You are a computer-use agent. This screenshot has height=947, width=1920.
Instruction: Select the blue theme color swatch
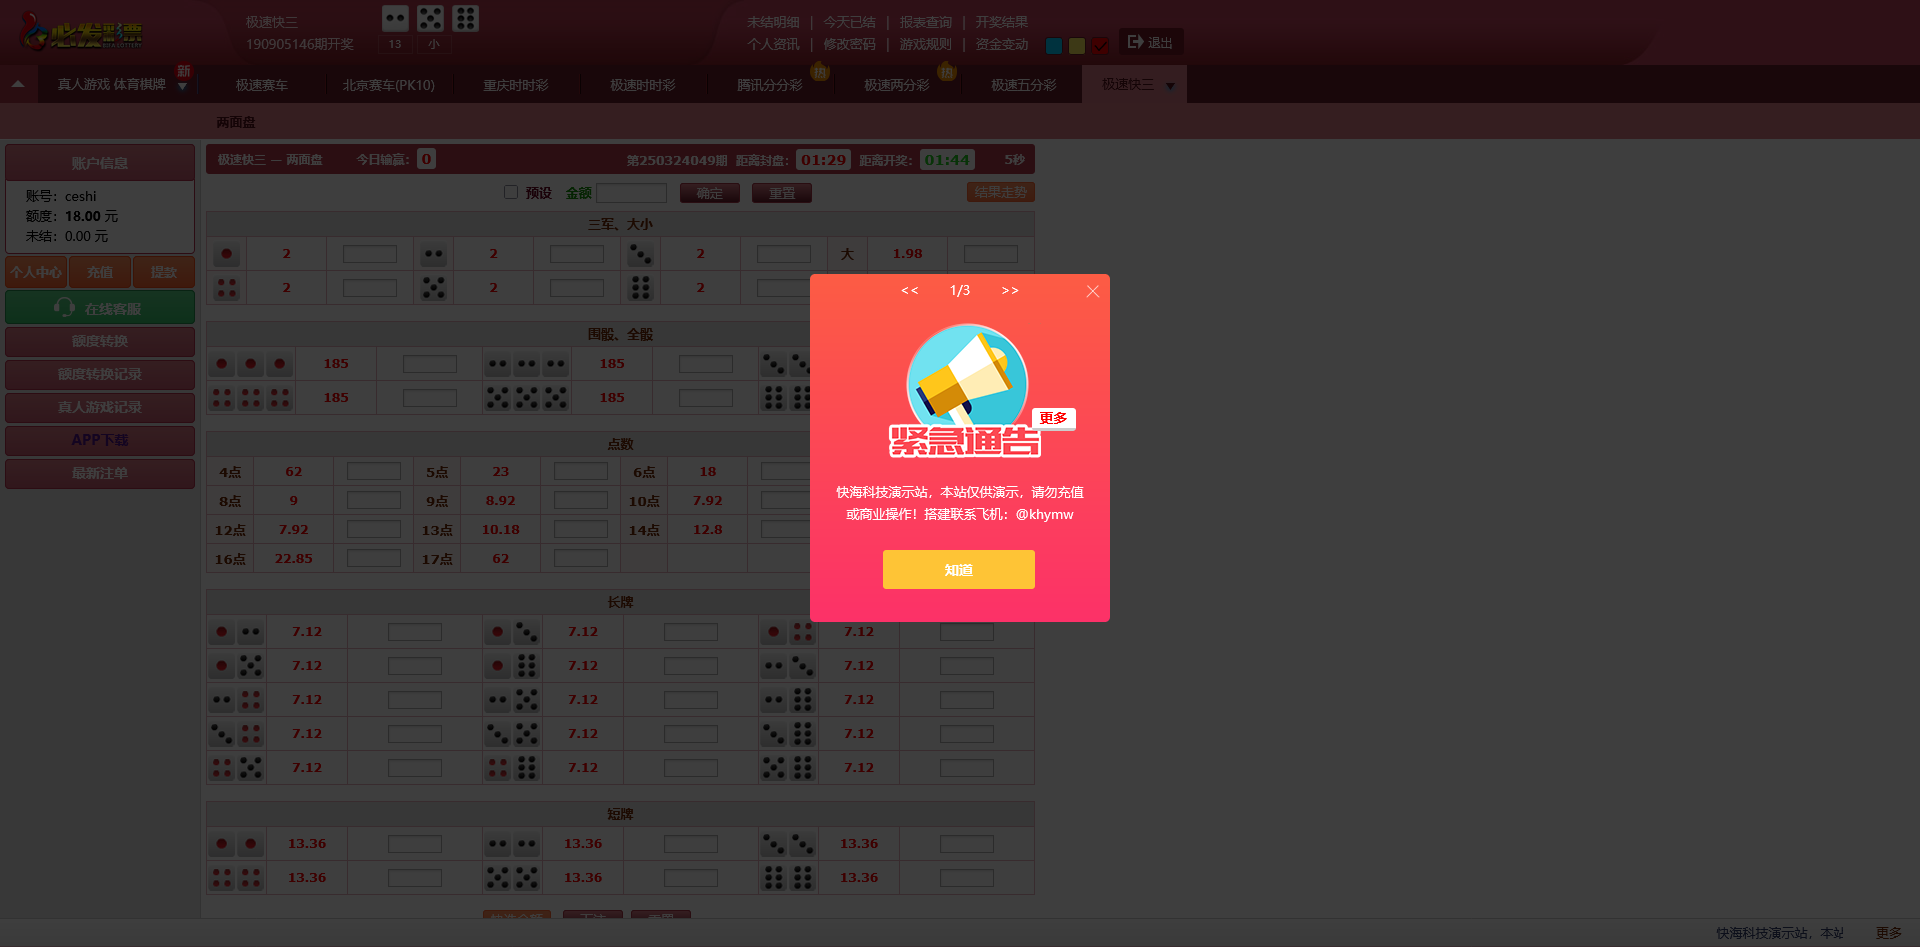point(1053,45)
